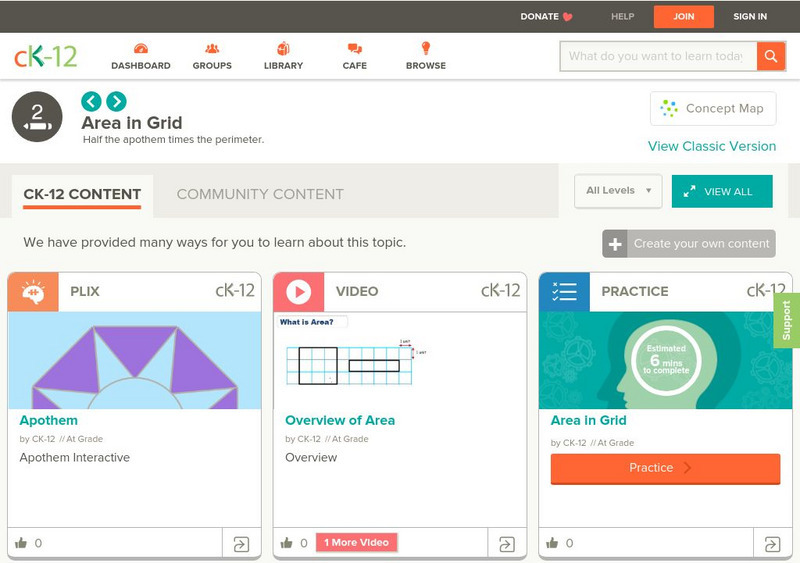The width and height of the screenshot is (800, 563).
Task: Go to next concept arrow
Action: (x=116, y=102)
